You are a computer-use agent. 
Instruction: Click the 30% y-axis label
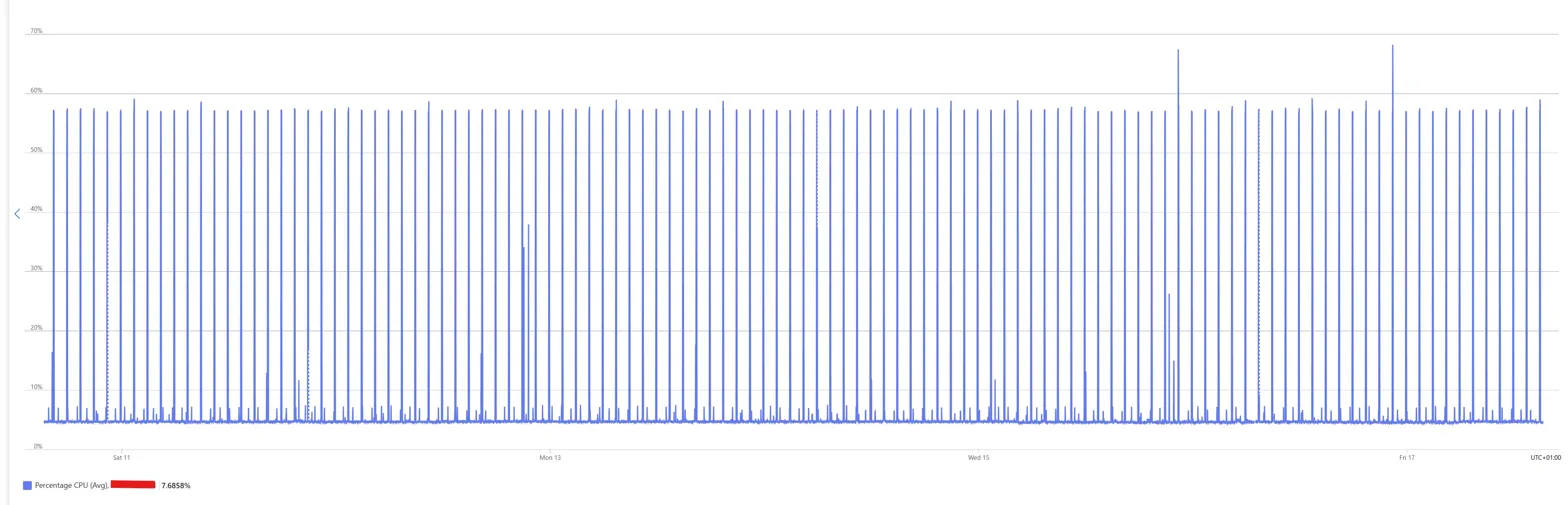click(36, 269)
